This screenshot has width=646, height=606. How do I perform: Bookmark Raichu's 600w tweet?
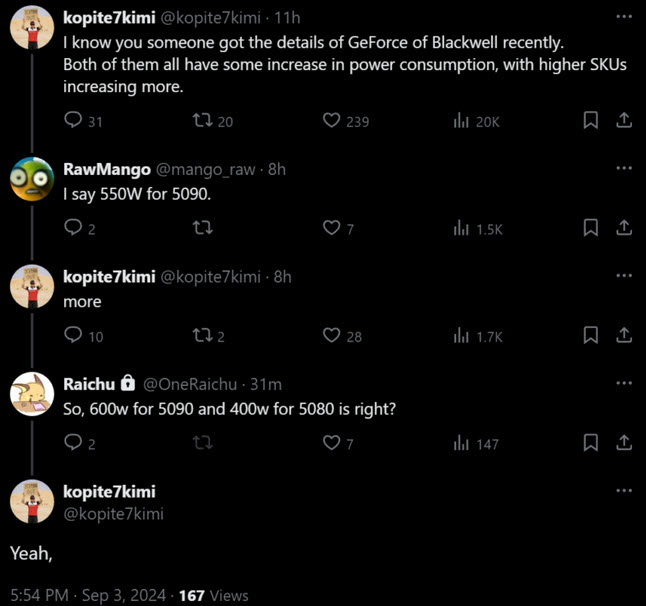(591, 443)
